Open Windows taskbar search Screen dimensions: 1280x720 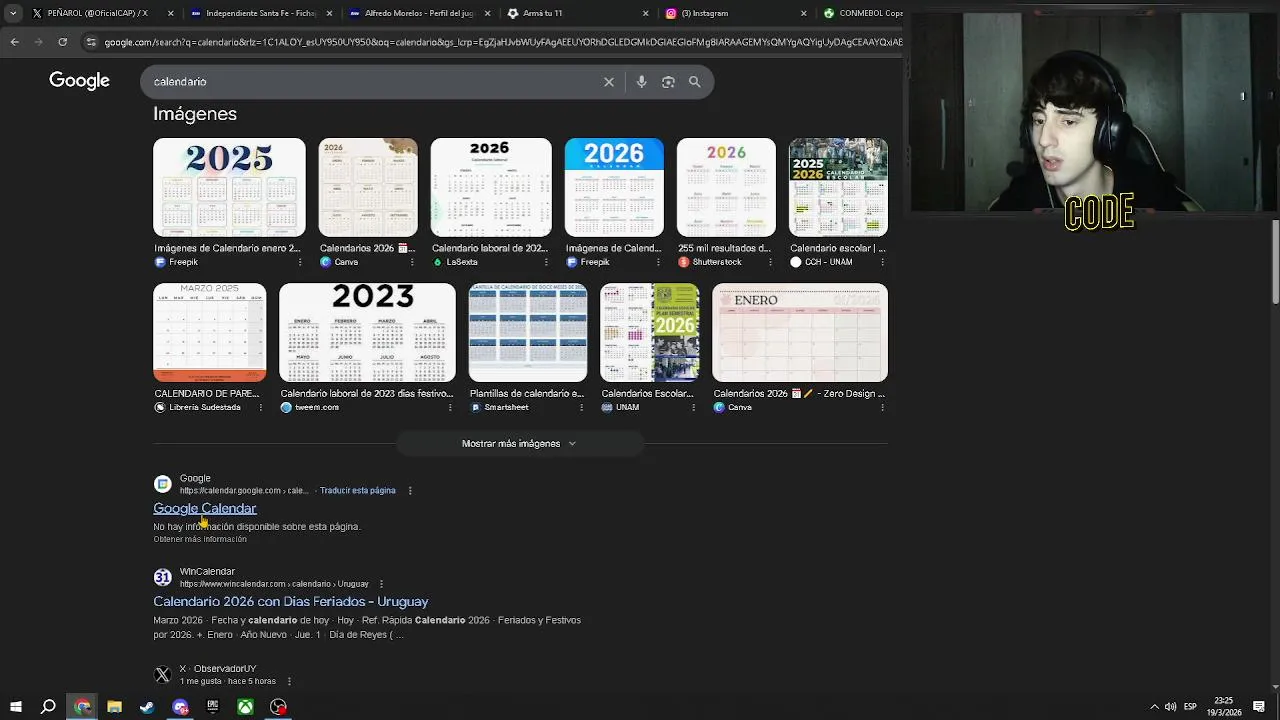(x=48, y=707)
